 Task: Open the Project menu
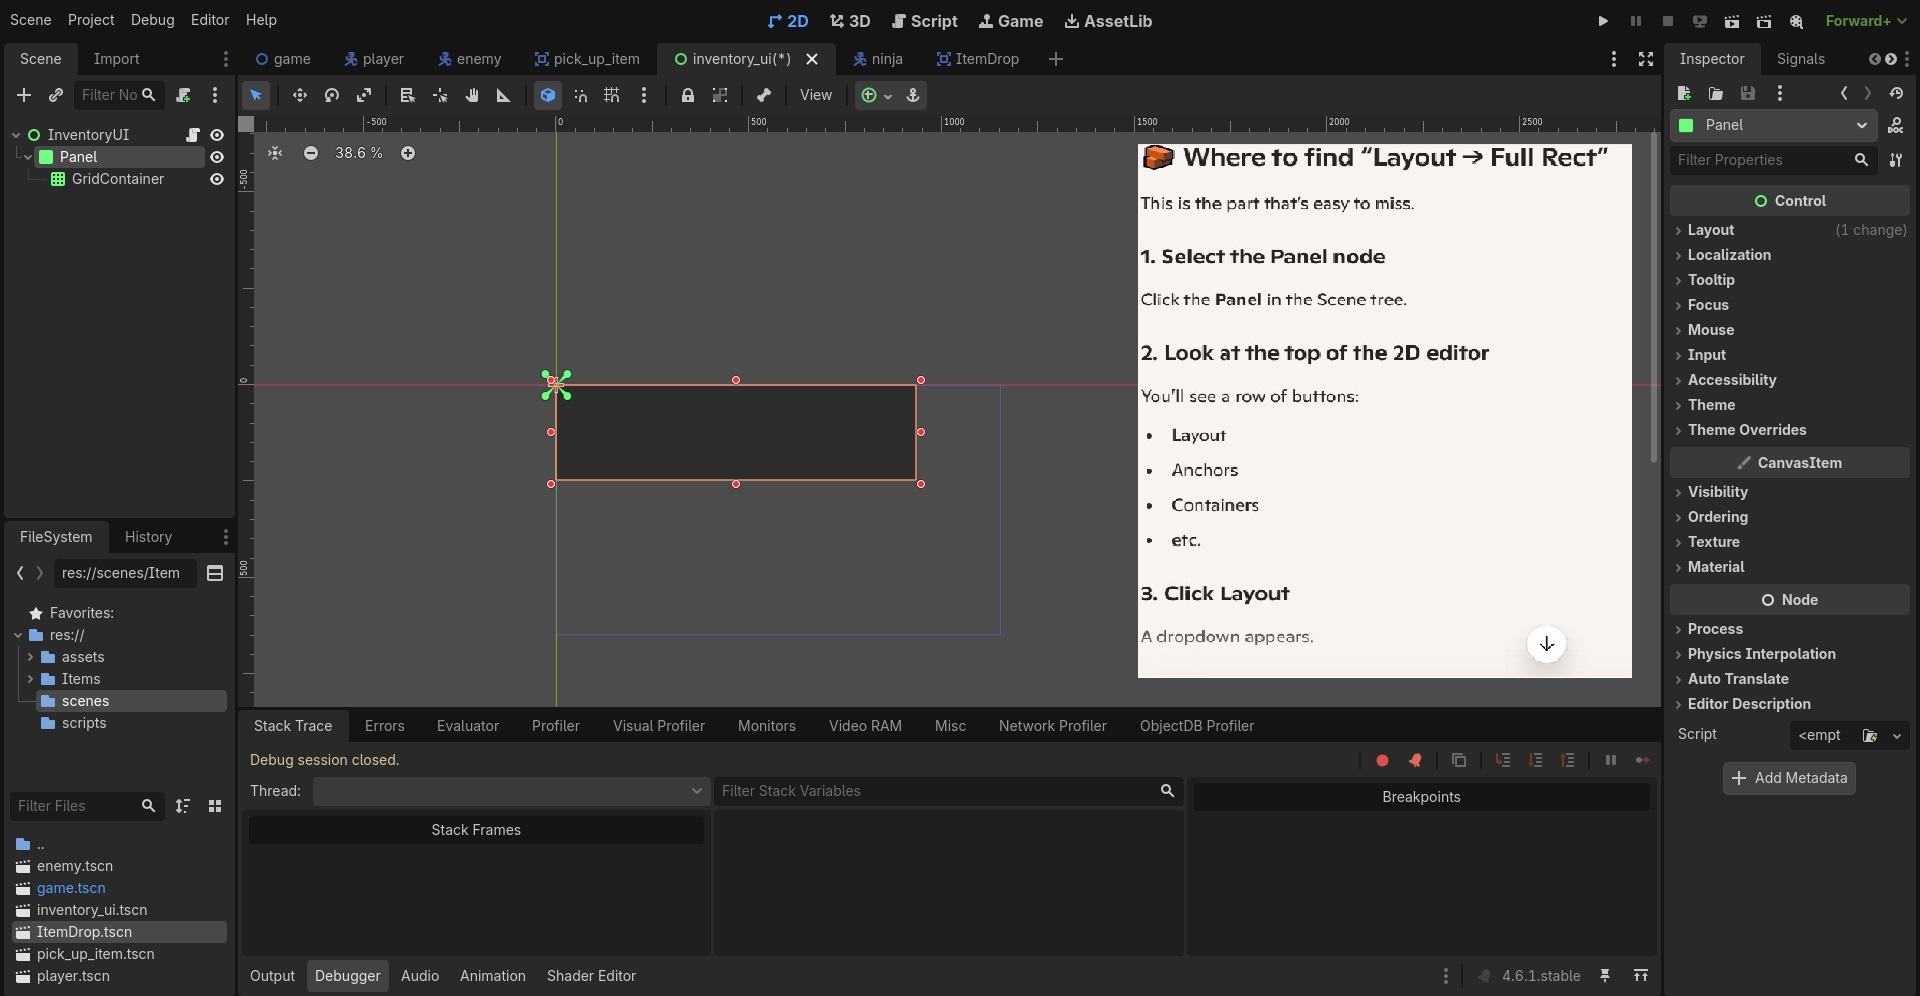click(x=90, y=20)
